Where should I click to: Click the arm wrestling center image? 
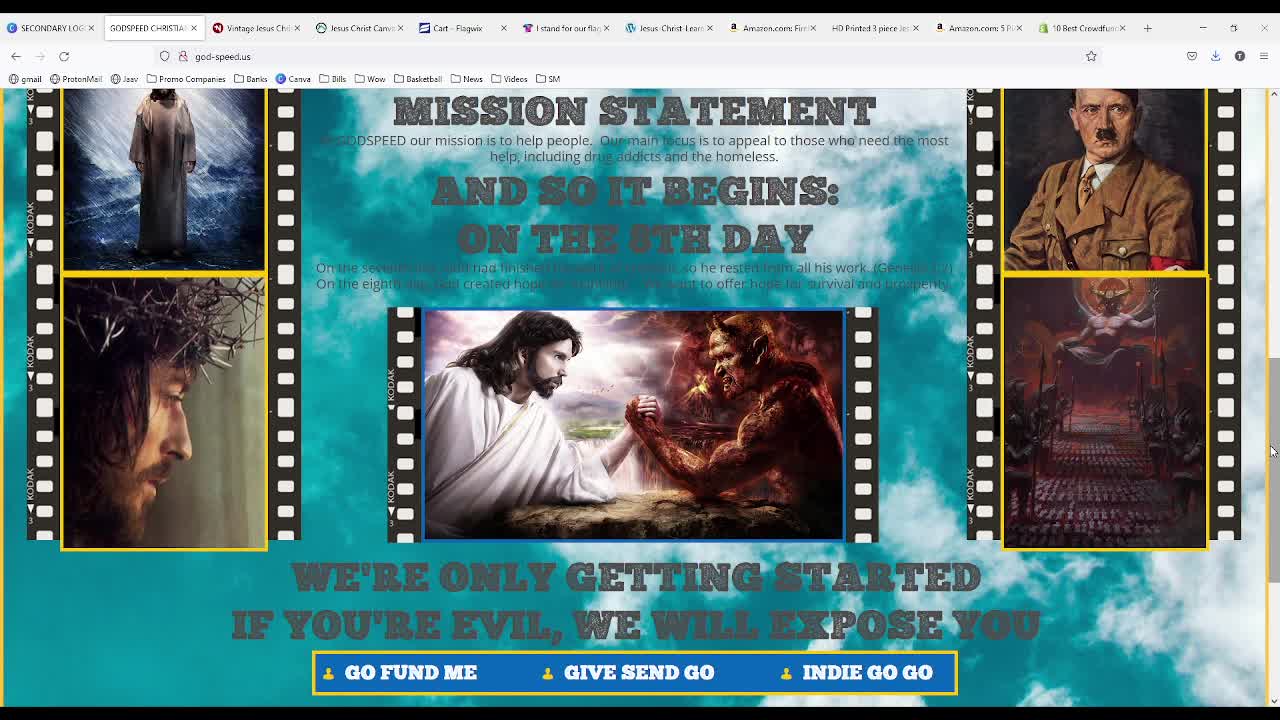633,425
